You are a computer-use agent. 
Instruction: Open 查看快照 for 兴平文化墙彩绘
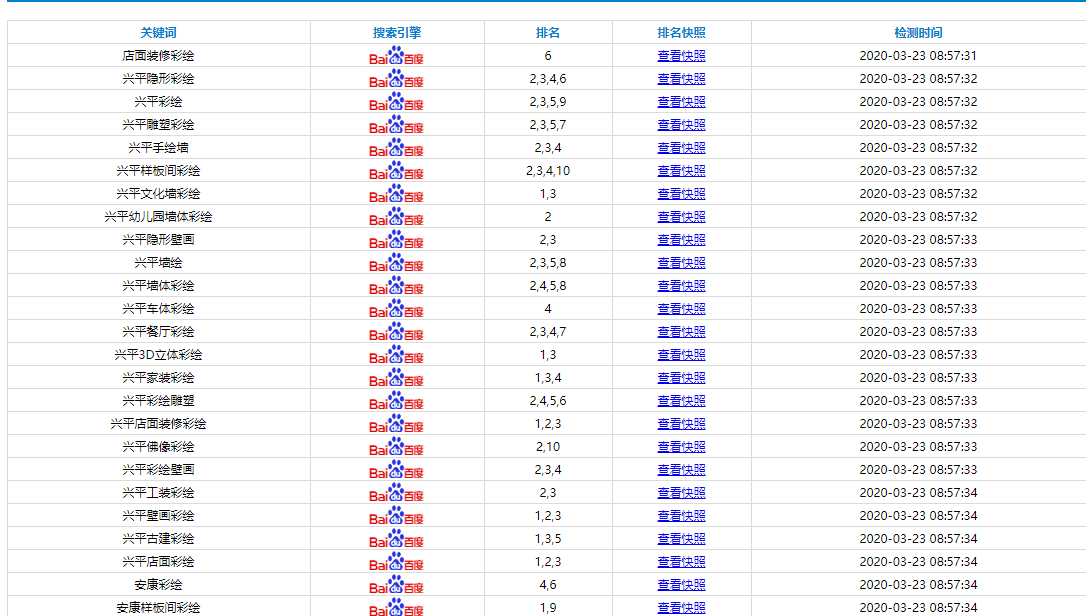pyautogui.click(x=682, y=193)
